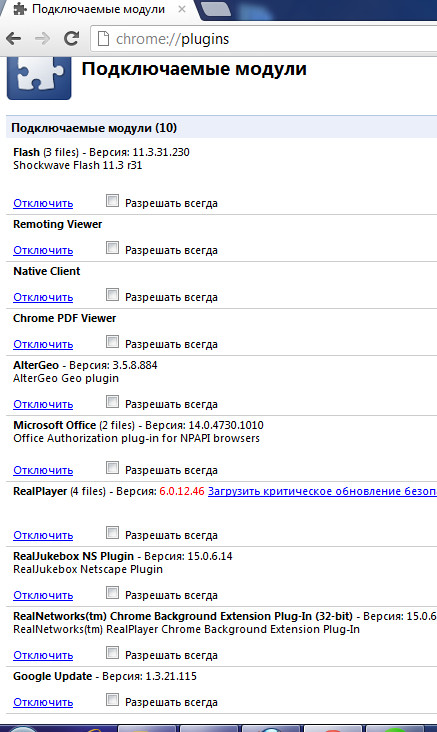Click the 'Chrome PDF Viewer' plugin name
Viewport: 437px width, 732px height.
(x=64, y=318)
